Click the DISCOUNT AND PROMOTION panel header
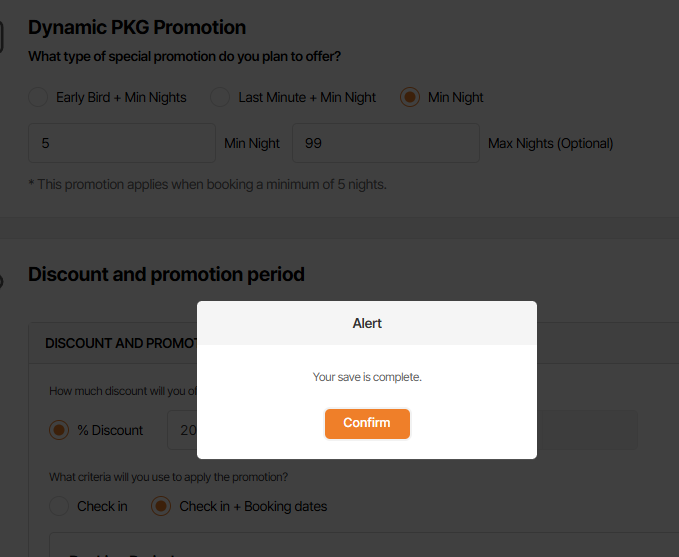 [120, 343]
